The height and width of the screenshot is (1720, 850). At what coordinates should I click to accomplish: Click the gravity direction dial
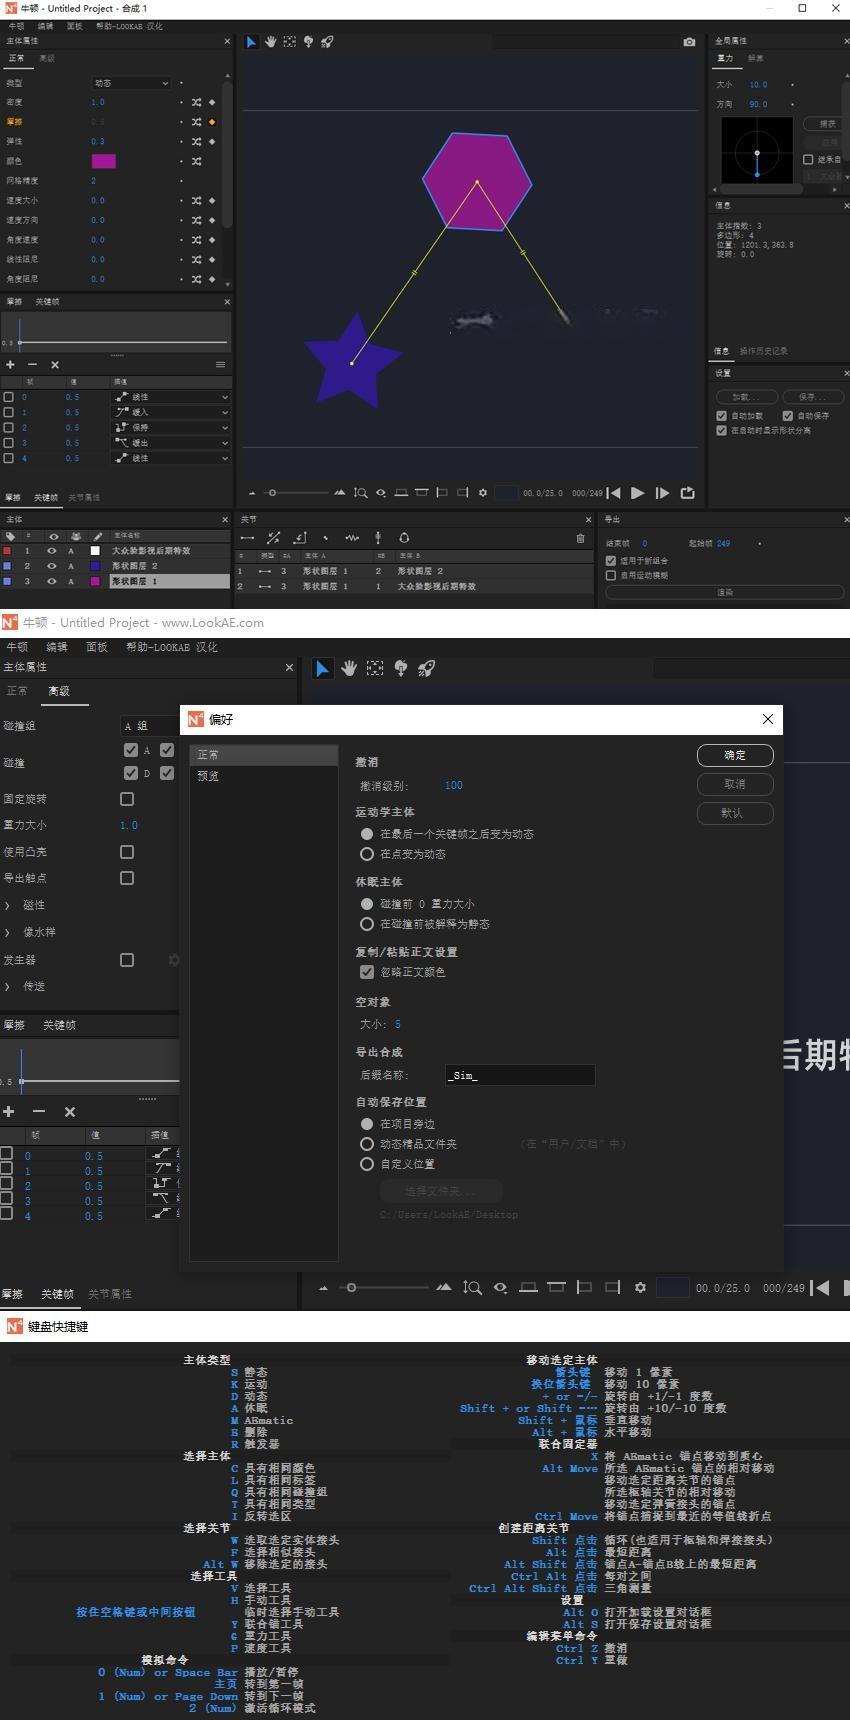[x=757, y=153]
